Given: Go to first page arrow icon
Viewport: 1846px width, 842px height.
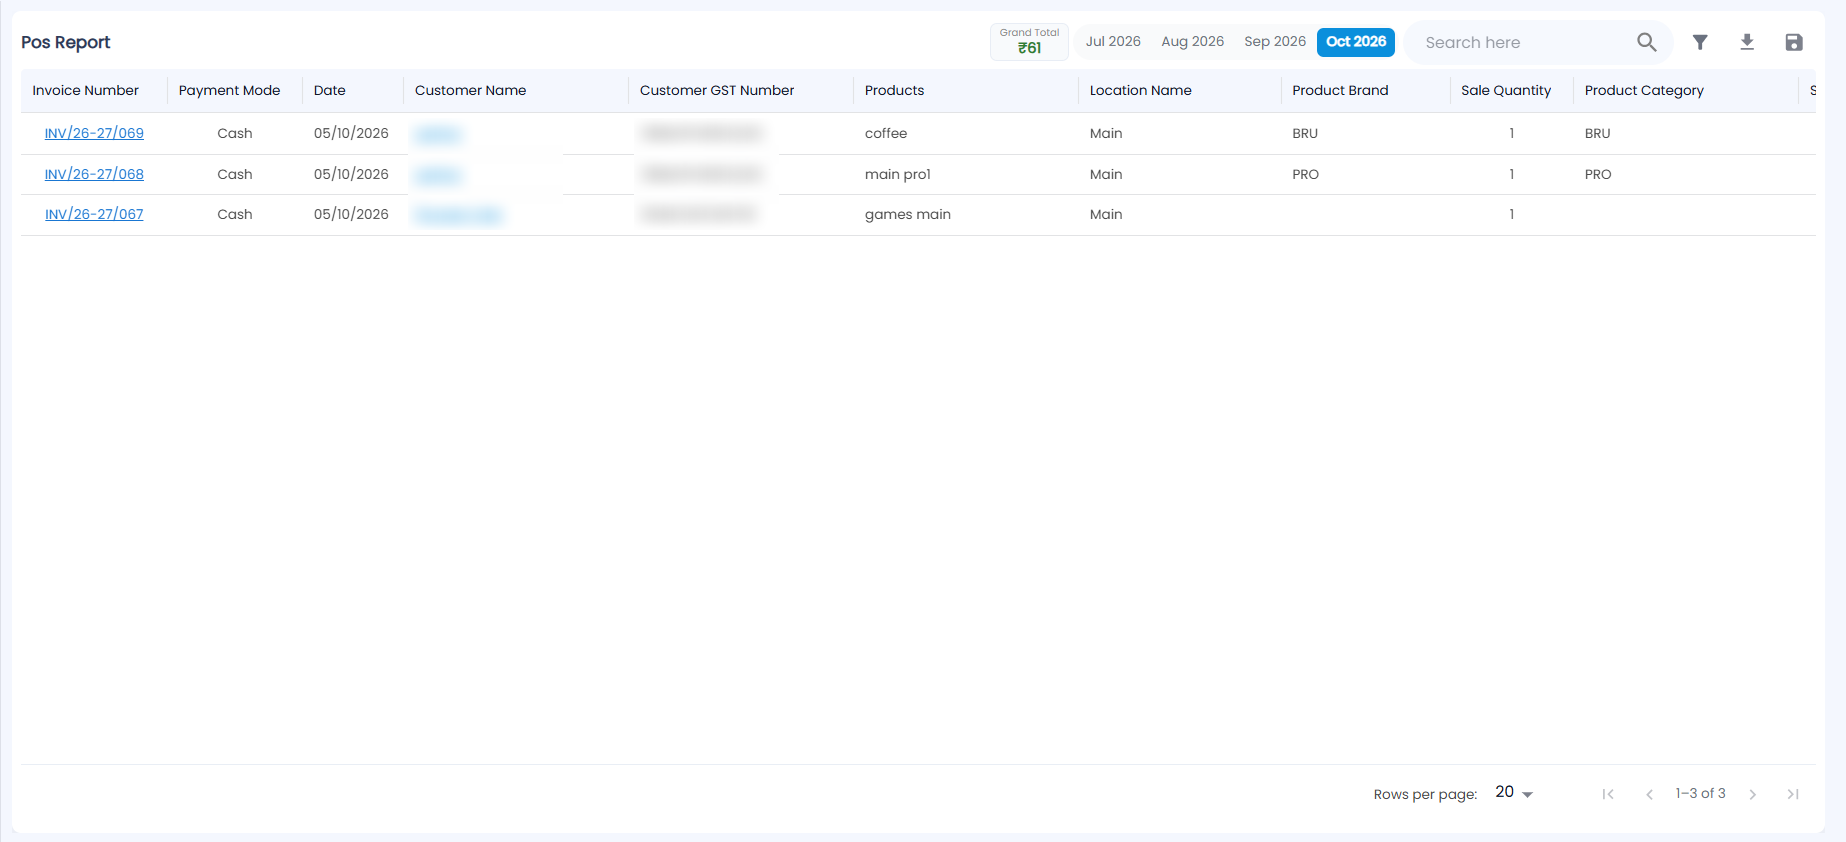Looking at the screenshot, I should point(1608,794).
